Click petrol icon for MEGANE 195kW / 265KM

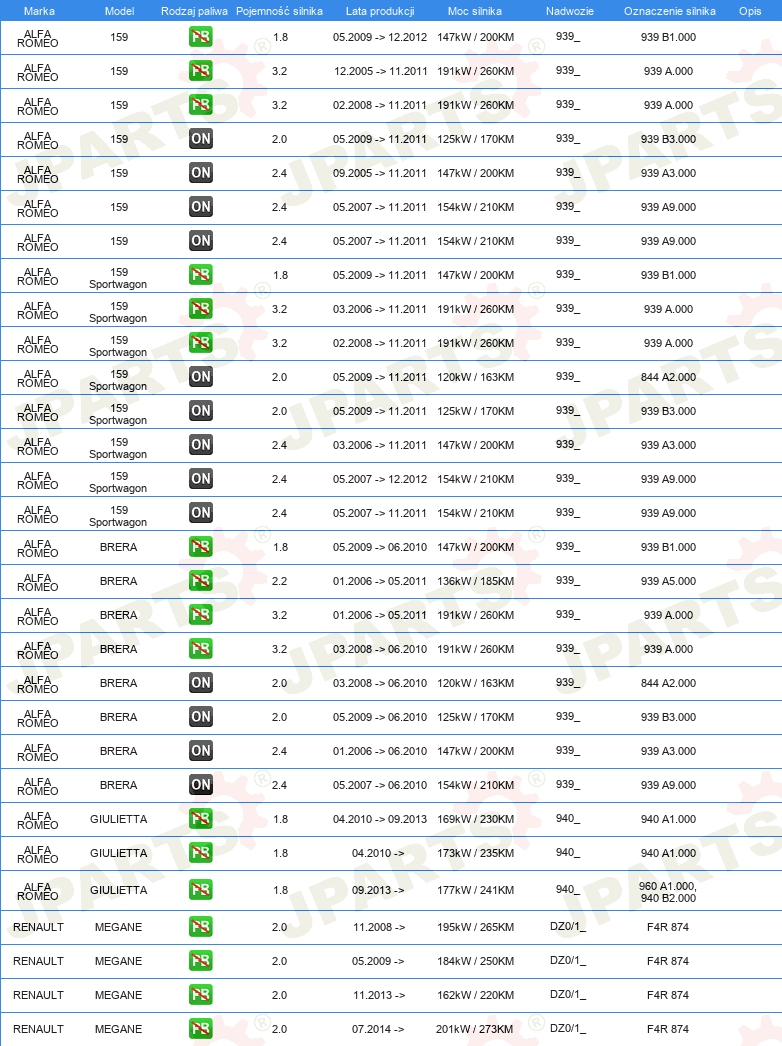click(x=201, y=927)
